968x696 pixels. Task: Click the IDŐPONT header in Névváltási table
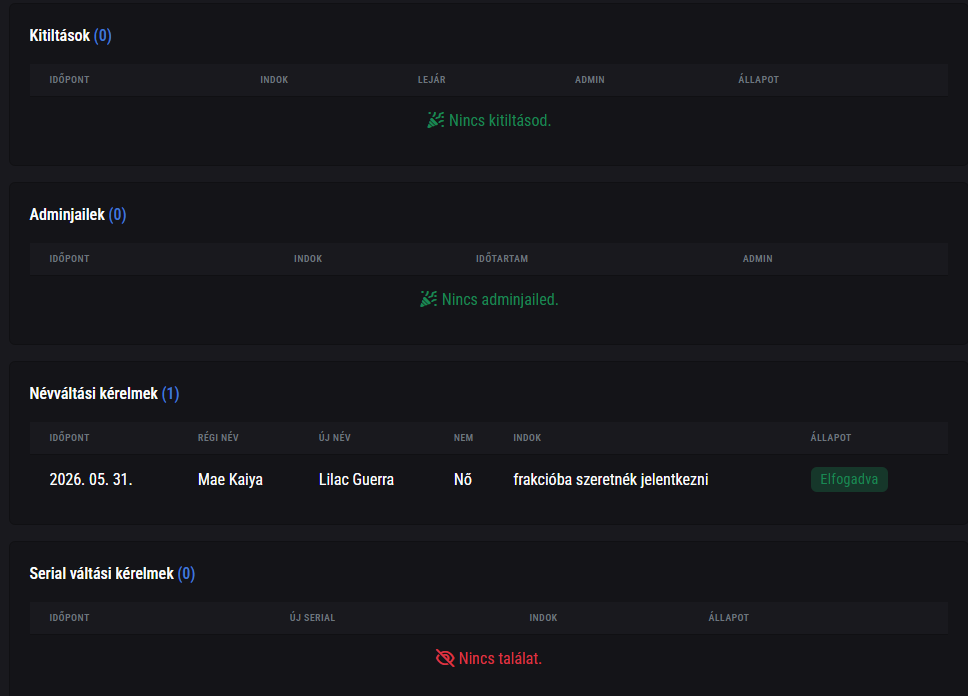pos(69,438)
